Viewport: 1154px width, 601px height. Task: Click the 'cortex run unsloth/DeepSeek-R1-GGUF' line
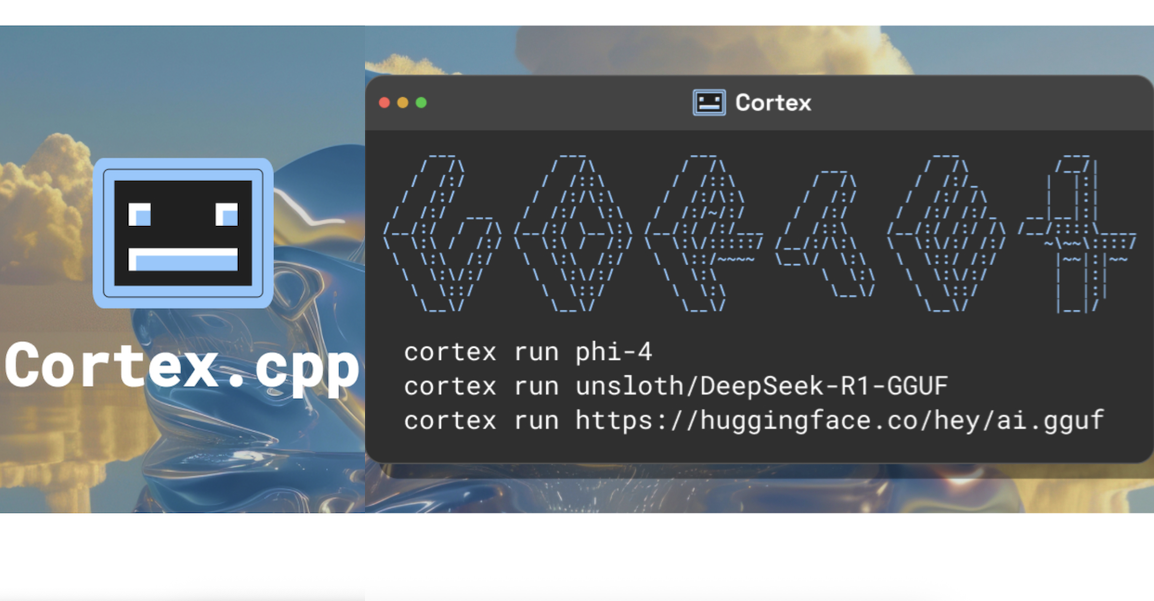(676, 386)
